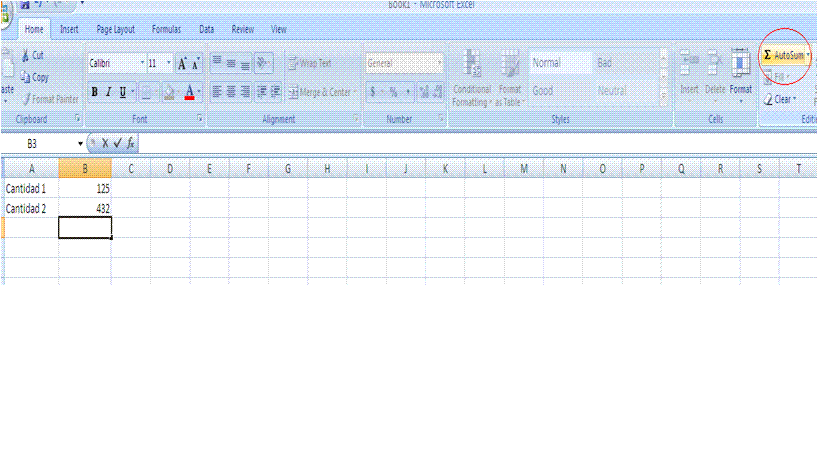The image size is (818, 450).
Task: Decrease font size with Shrink Font icon
Action: 195,64
